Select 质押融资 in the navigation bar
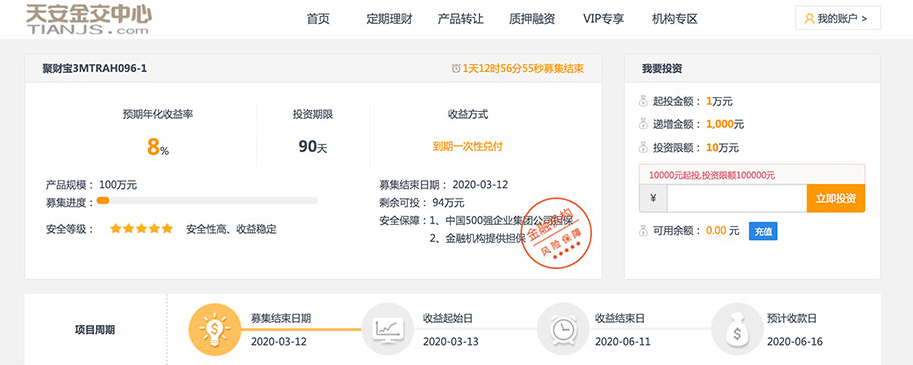 [532, 19]
